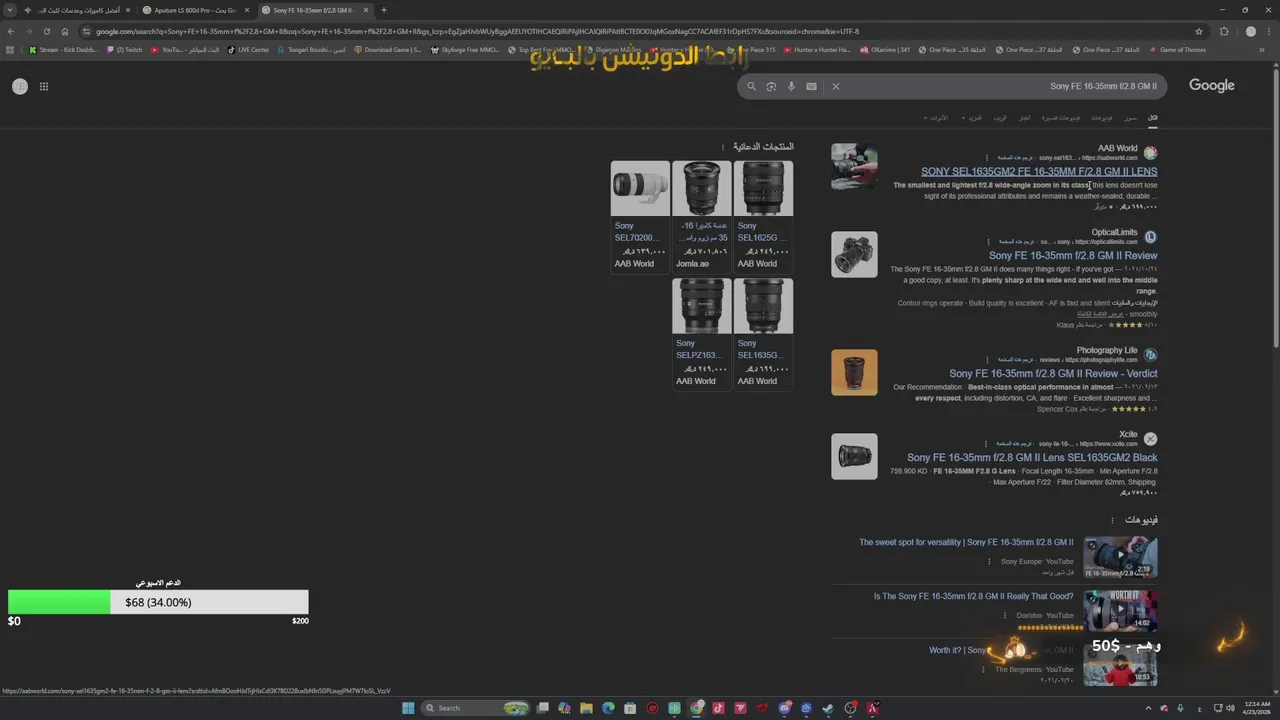Open Windows Start menu
This screenshot has width=1280, height=720.
pos(408,708)
